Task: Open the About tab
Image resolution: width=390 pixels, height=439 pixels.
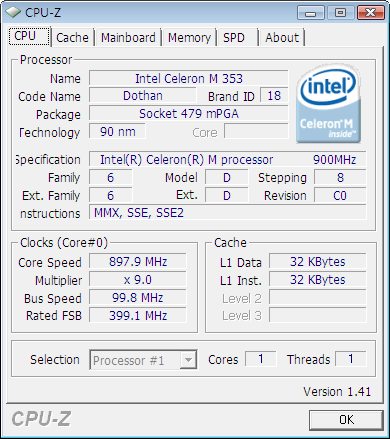Action: click(282, 37)
